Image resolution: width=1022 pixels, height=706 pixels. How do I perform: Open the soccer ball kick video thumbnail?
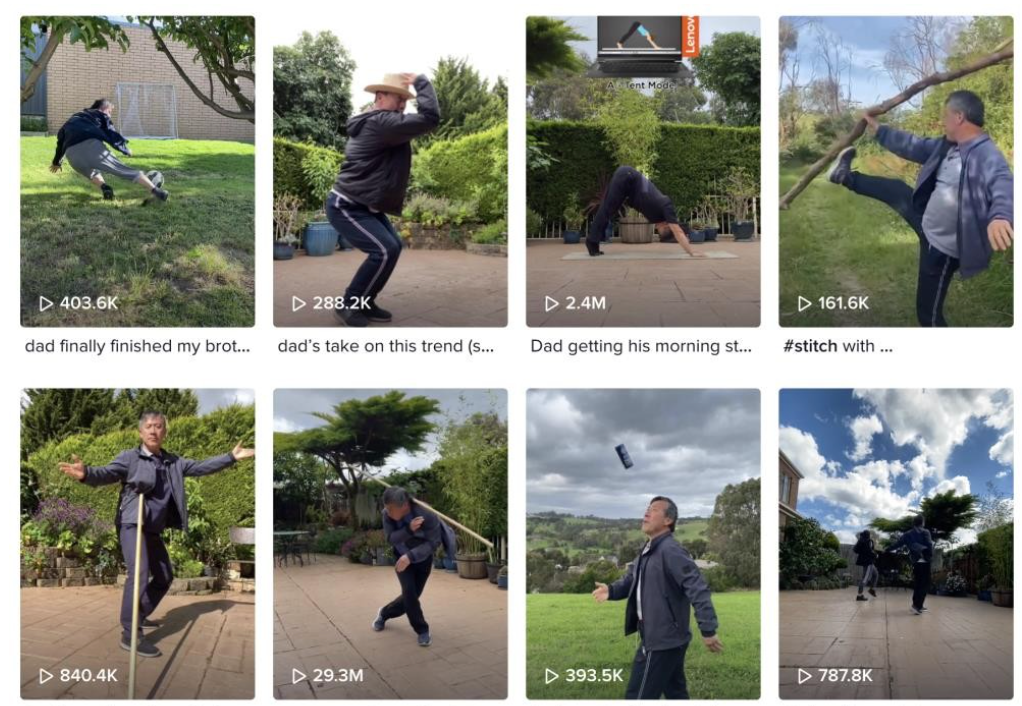click(x=138, y=171)
